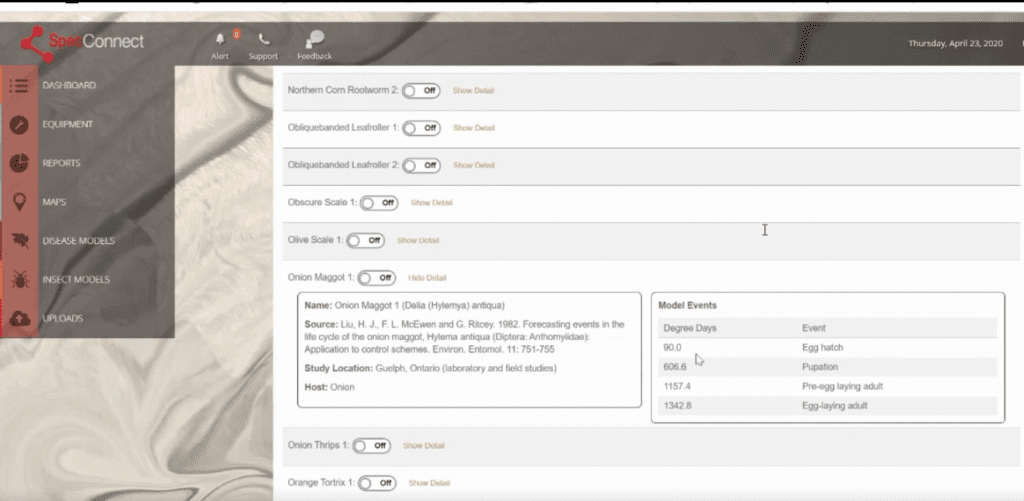Image resolution: width=1024 pixels, height=501 pixels.
Task: Open the Feedback speech bubble icon
Action: point(315,39)
